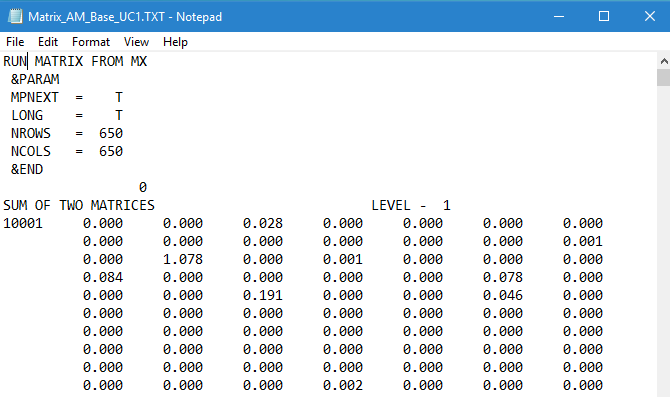670x397 pixels.
Task: Click the T value of MPNEXT
Action: (119, 97)
